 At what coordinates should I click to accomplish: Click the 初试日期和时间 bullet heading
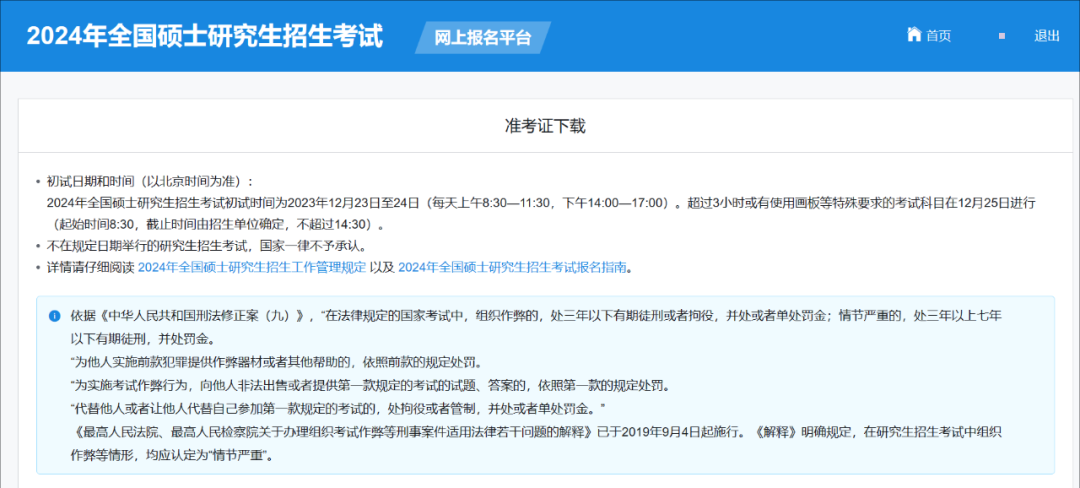pyautogui.click(x=151, y=181)
